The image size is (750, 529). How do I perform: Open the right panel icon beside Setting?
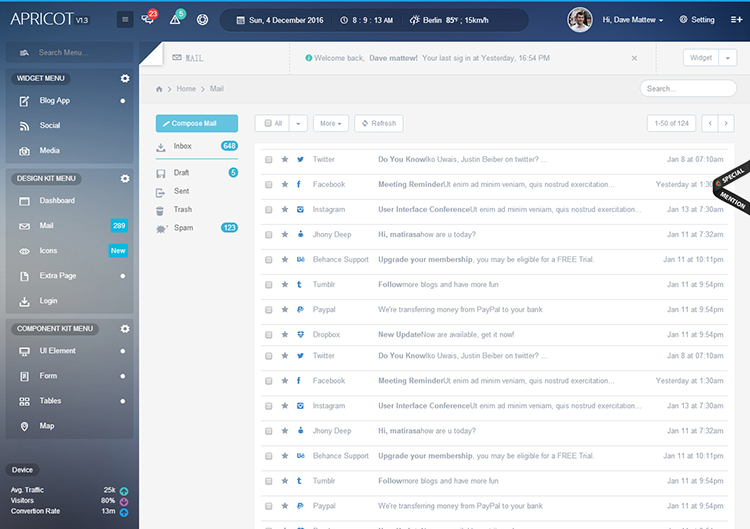pyautogui.click(x=736, y=20)
